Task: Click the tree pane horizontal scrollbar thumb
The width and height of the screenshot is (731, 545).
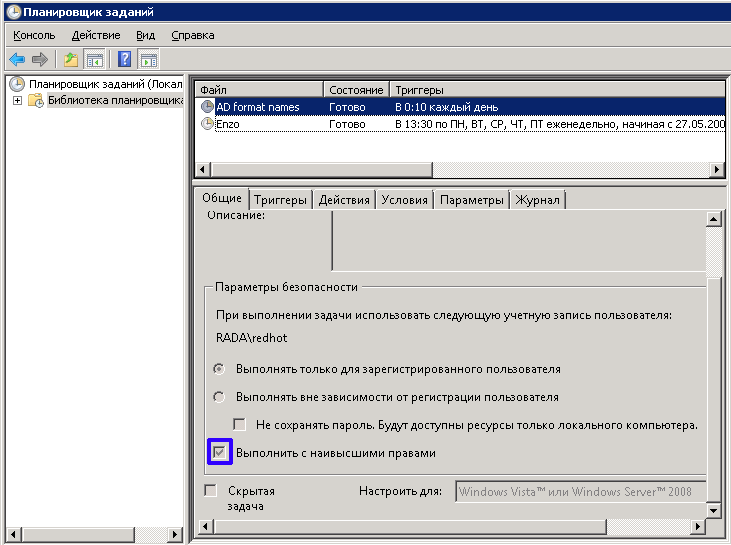Action: pyautogui.click(x=78, y=534)
